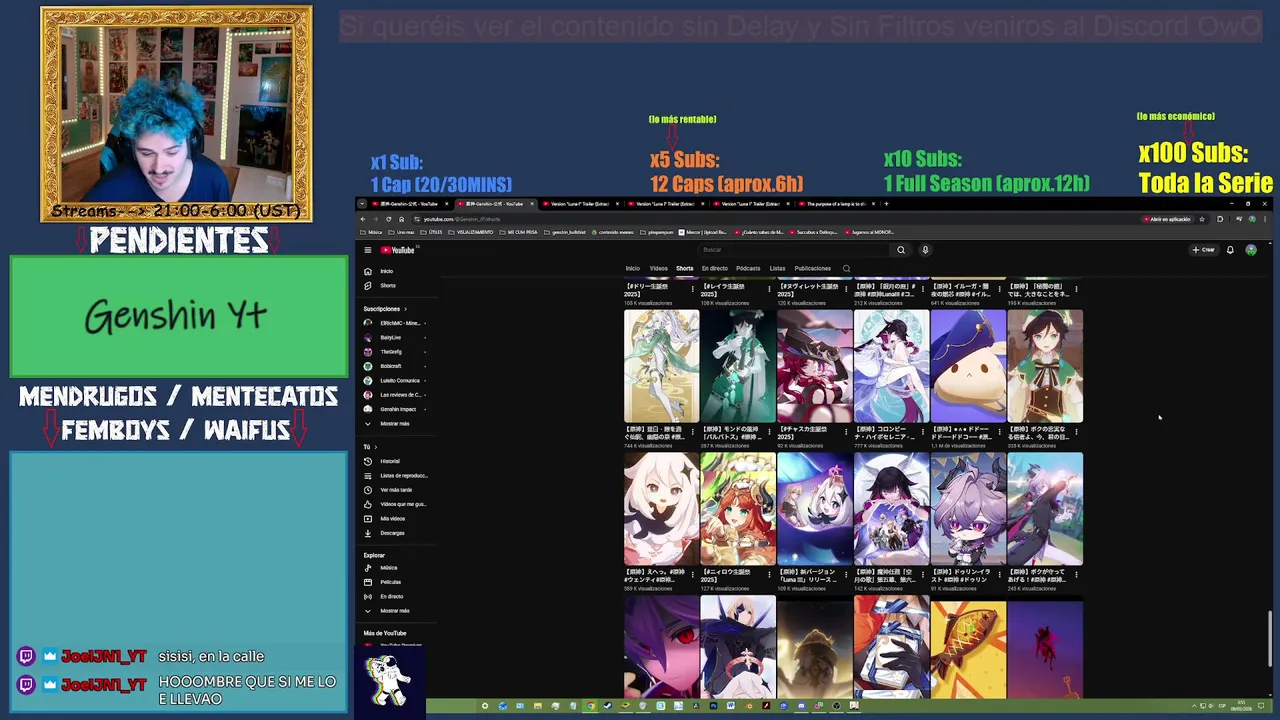Open a new browser tab
1280x720 pixels.
(x=886, y=203)
